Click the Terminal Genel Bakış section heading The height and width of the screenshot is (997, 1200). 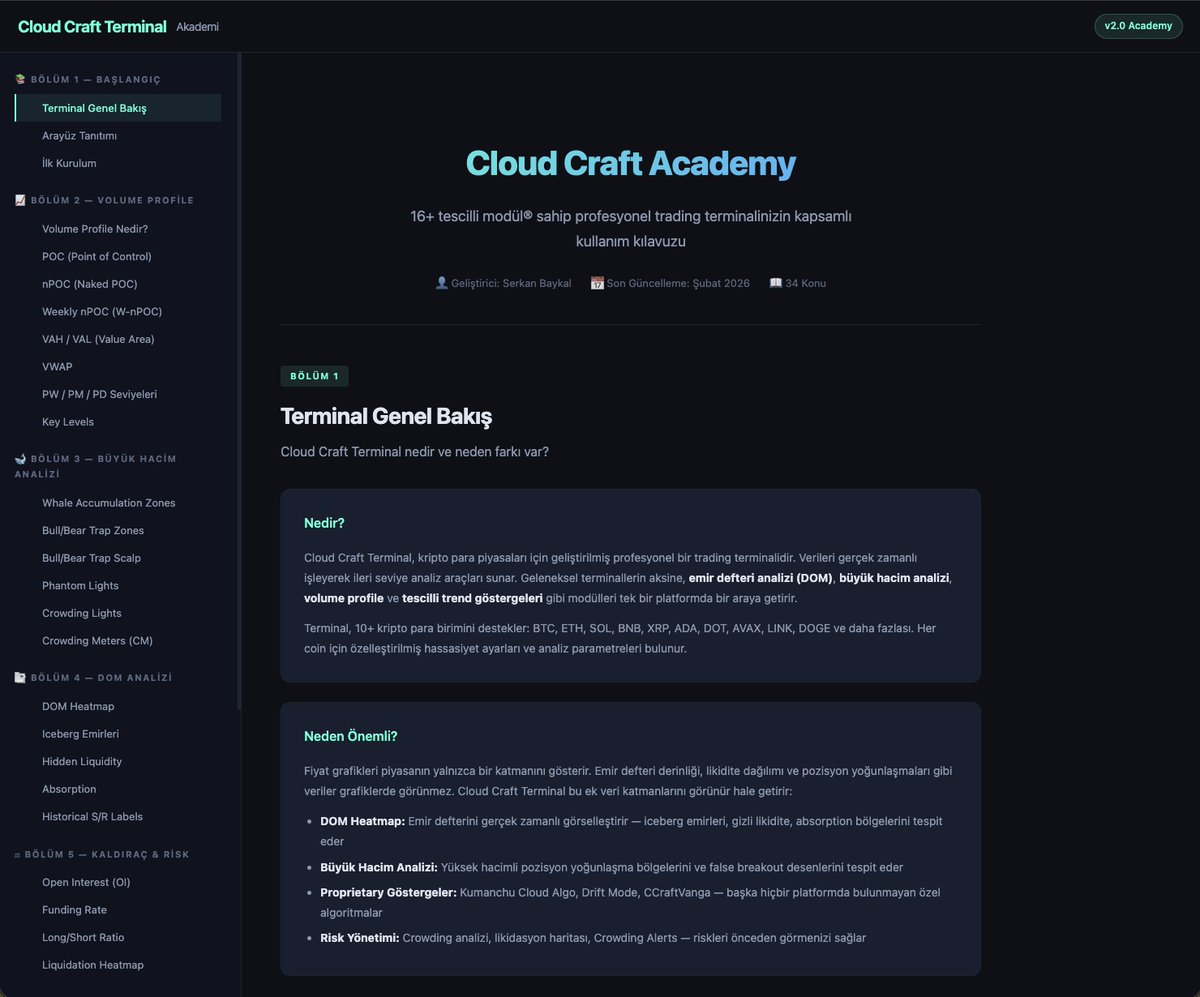coord(386,416)
